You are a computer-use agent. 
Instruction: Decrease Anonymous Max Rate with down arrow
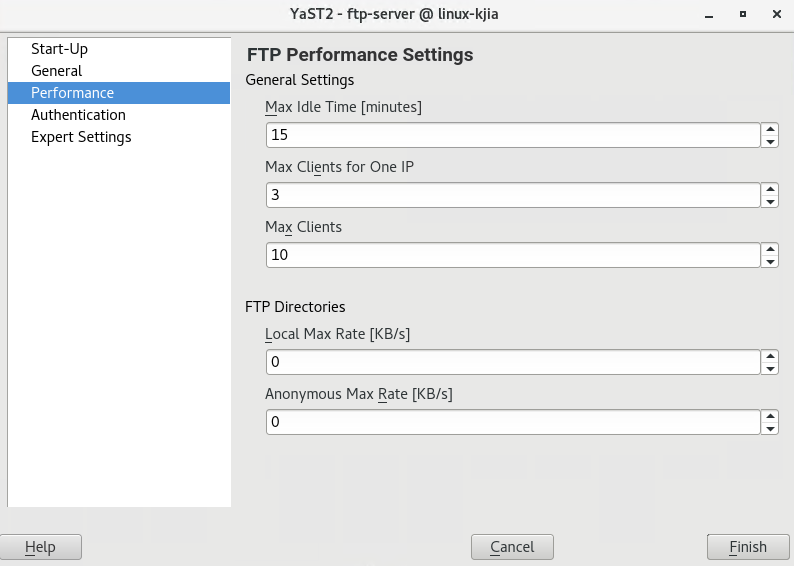[770, 429]
